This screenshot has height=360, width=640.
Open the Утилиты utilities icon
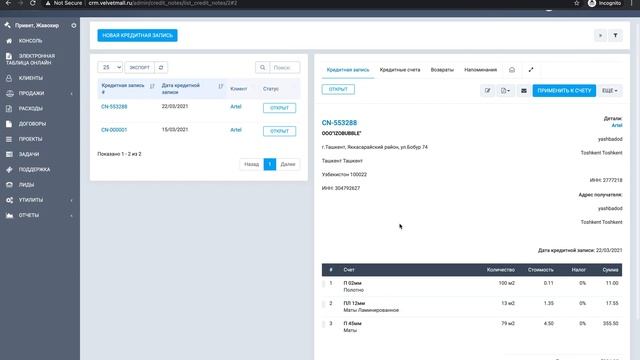pyautogui.click(x=9, y=200)
